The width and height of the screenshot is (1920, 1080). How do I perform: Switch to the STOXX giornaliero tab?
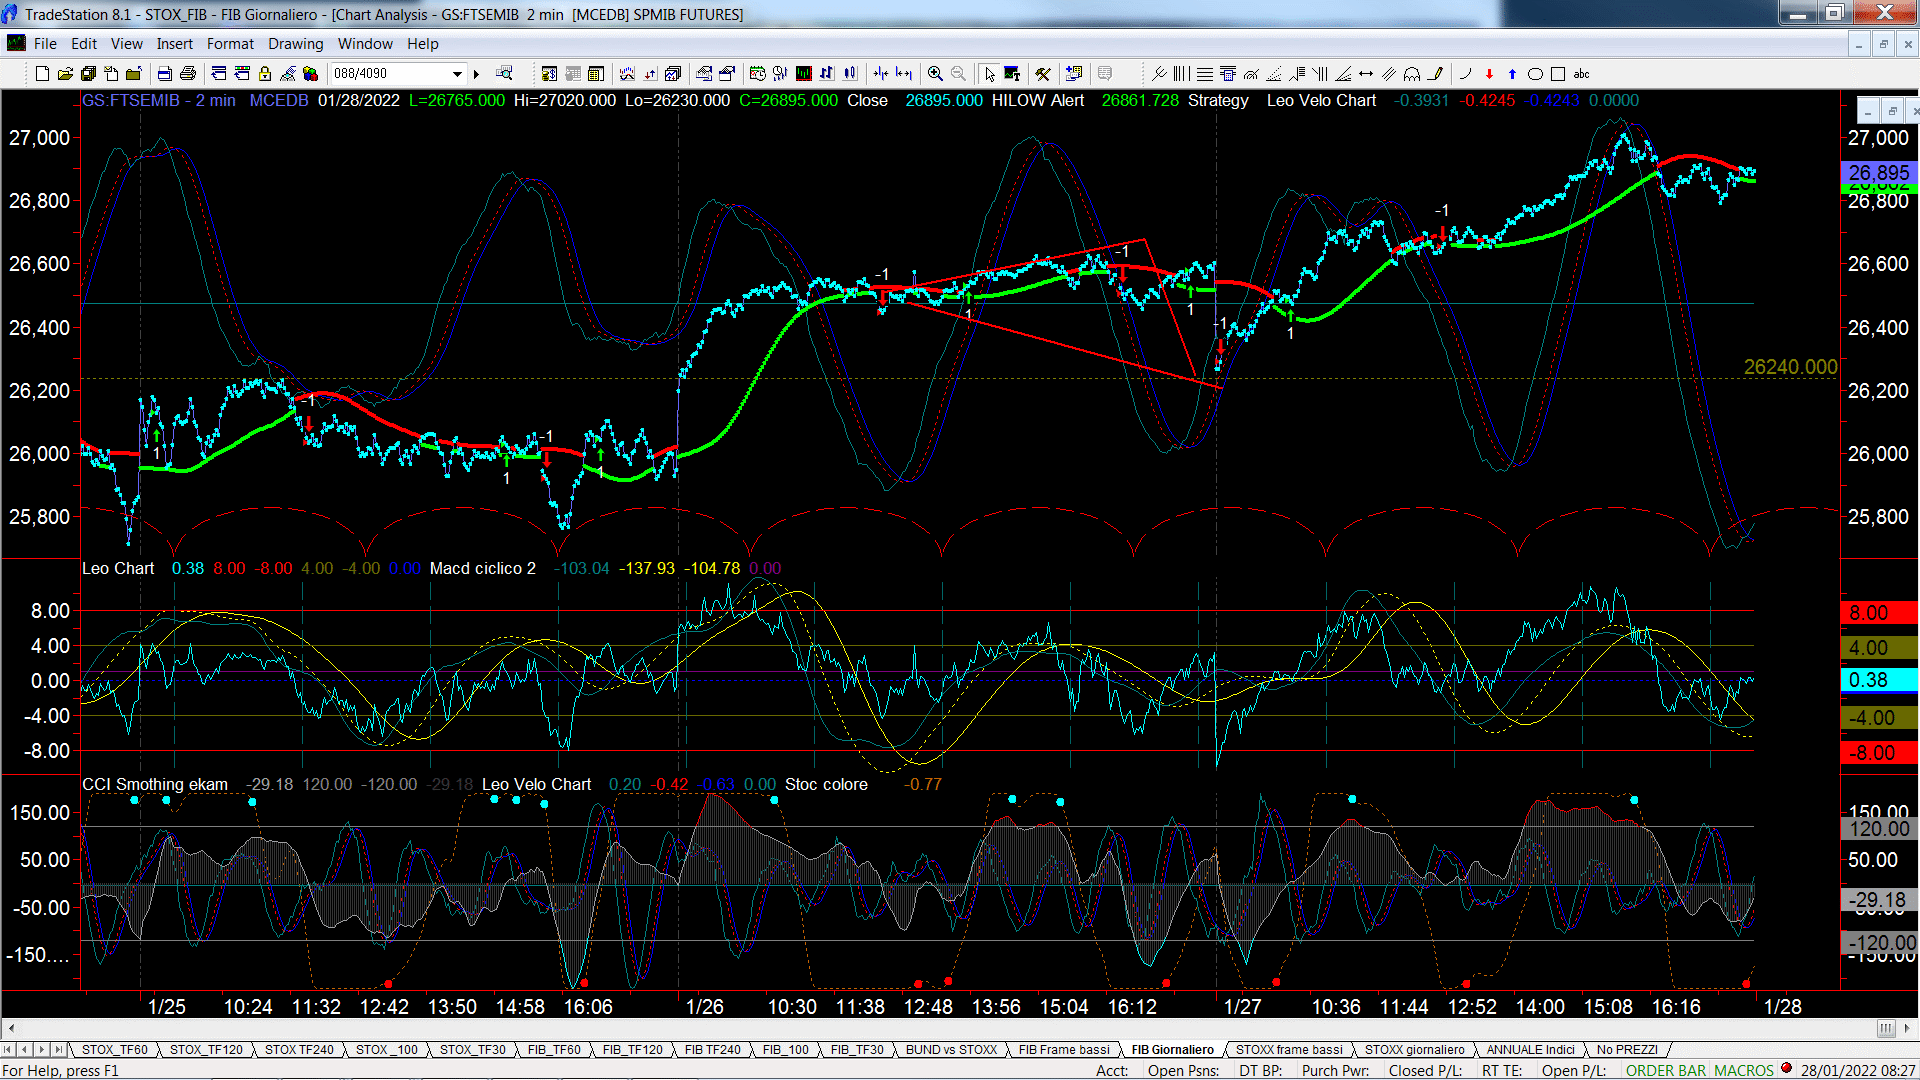tap(1414, 1050)
